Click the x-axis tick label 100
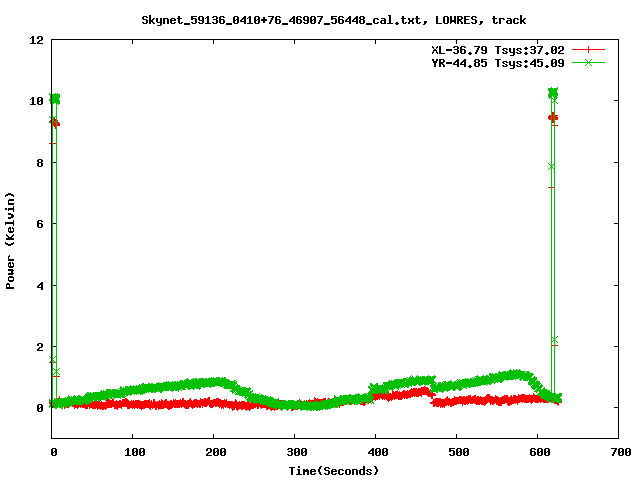 135,452
